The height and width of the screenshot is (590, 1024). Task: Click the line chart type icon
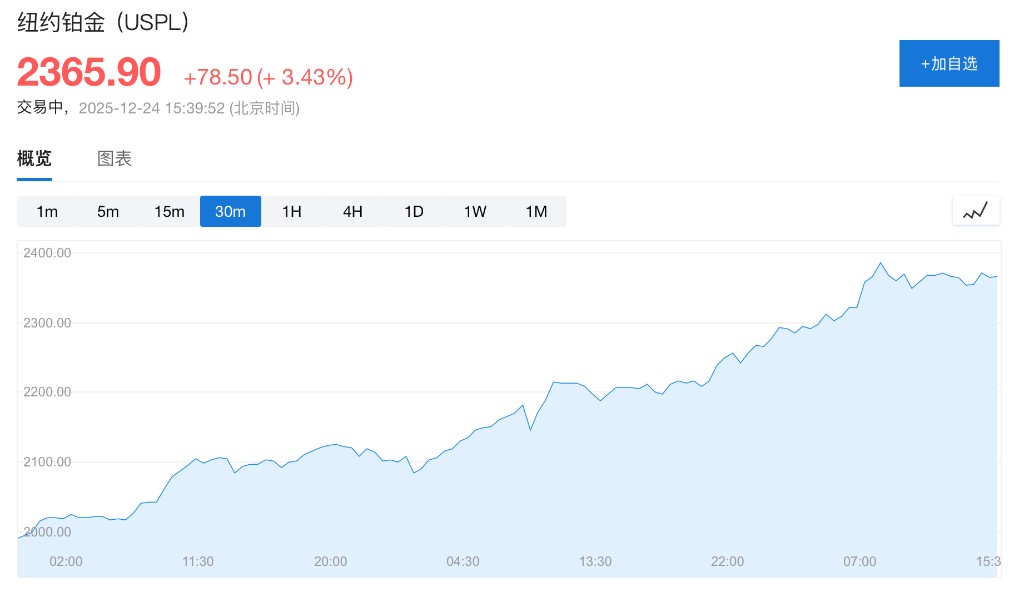coord(975,211)
